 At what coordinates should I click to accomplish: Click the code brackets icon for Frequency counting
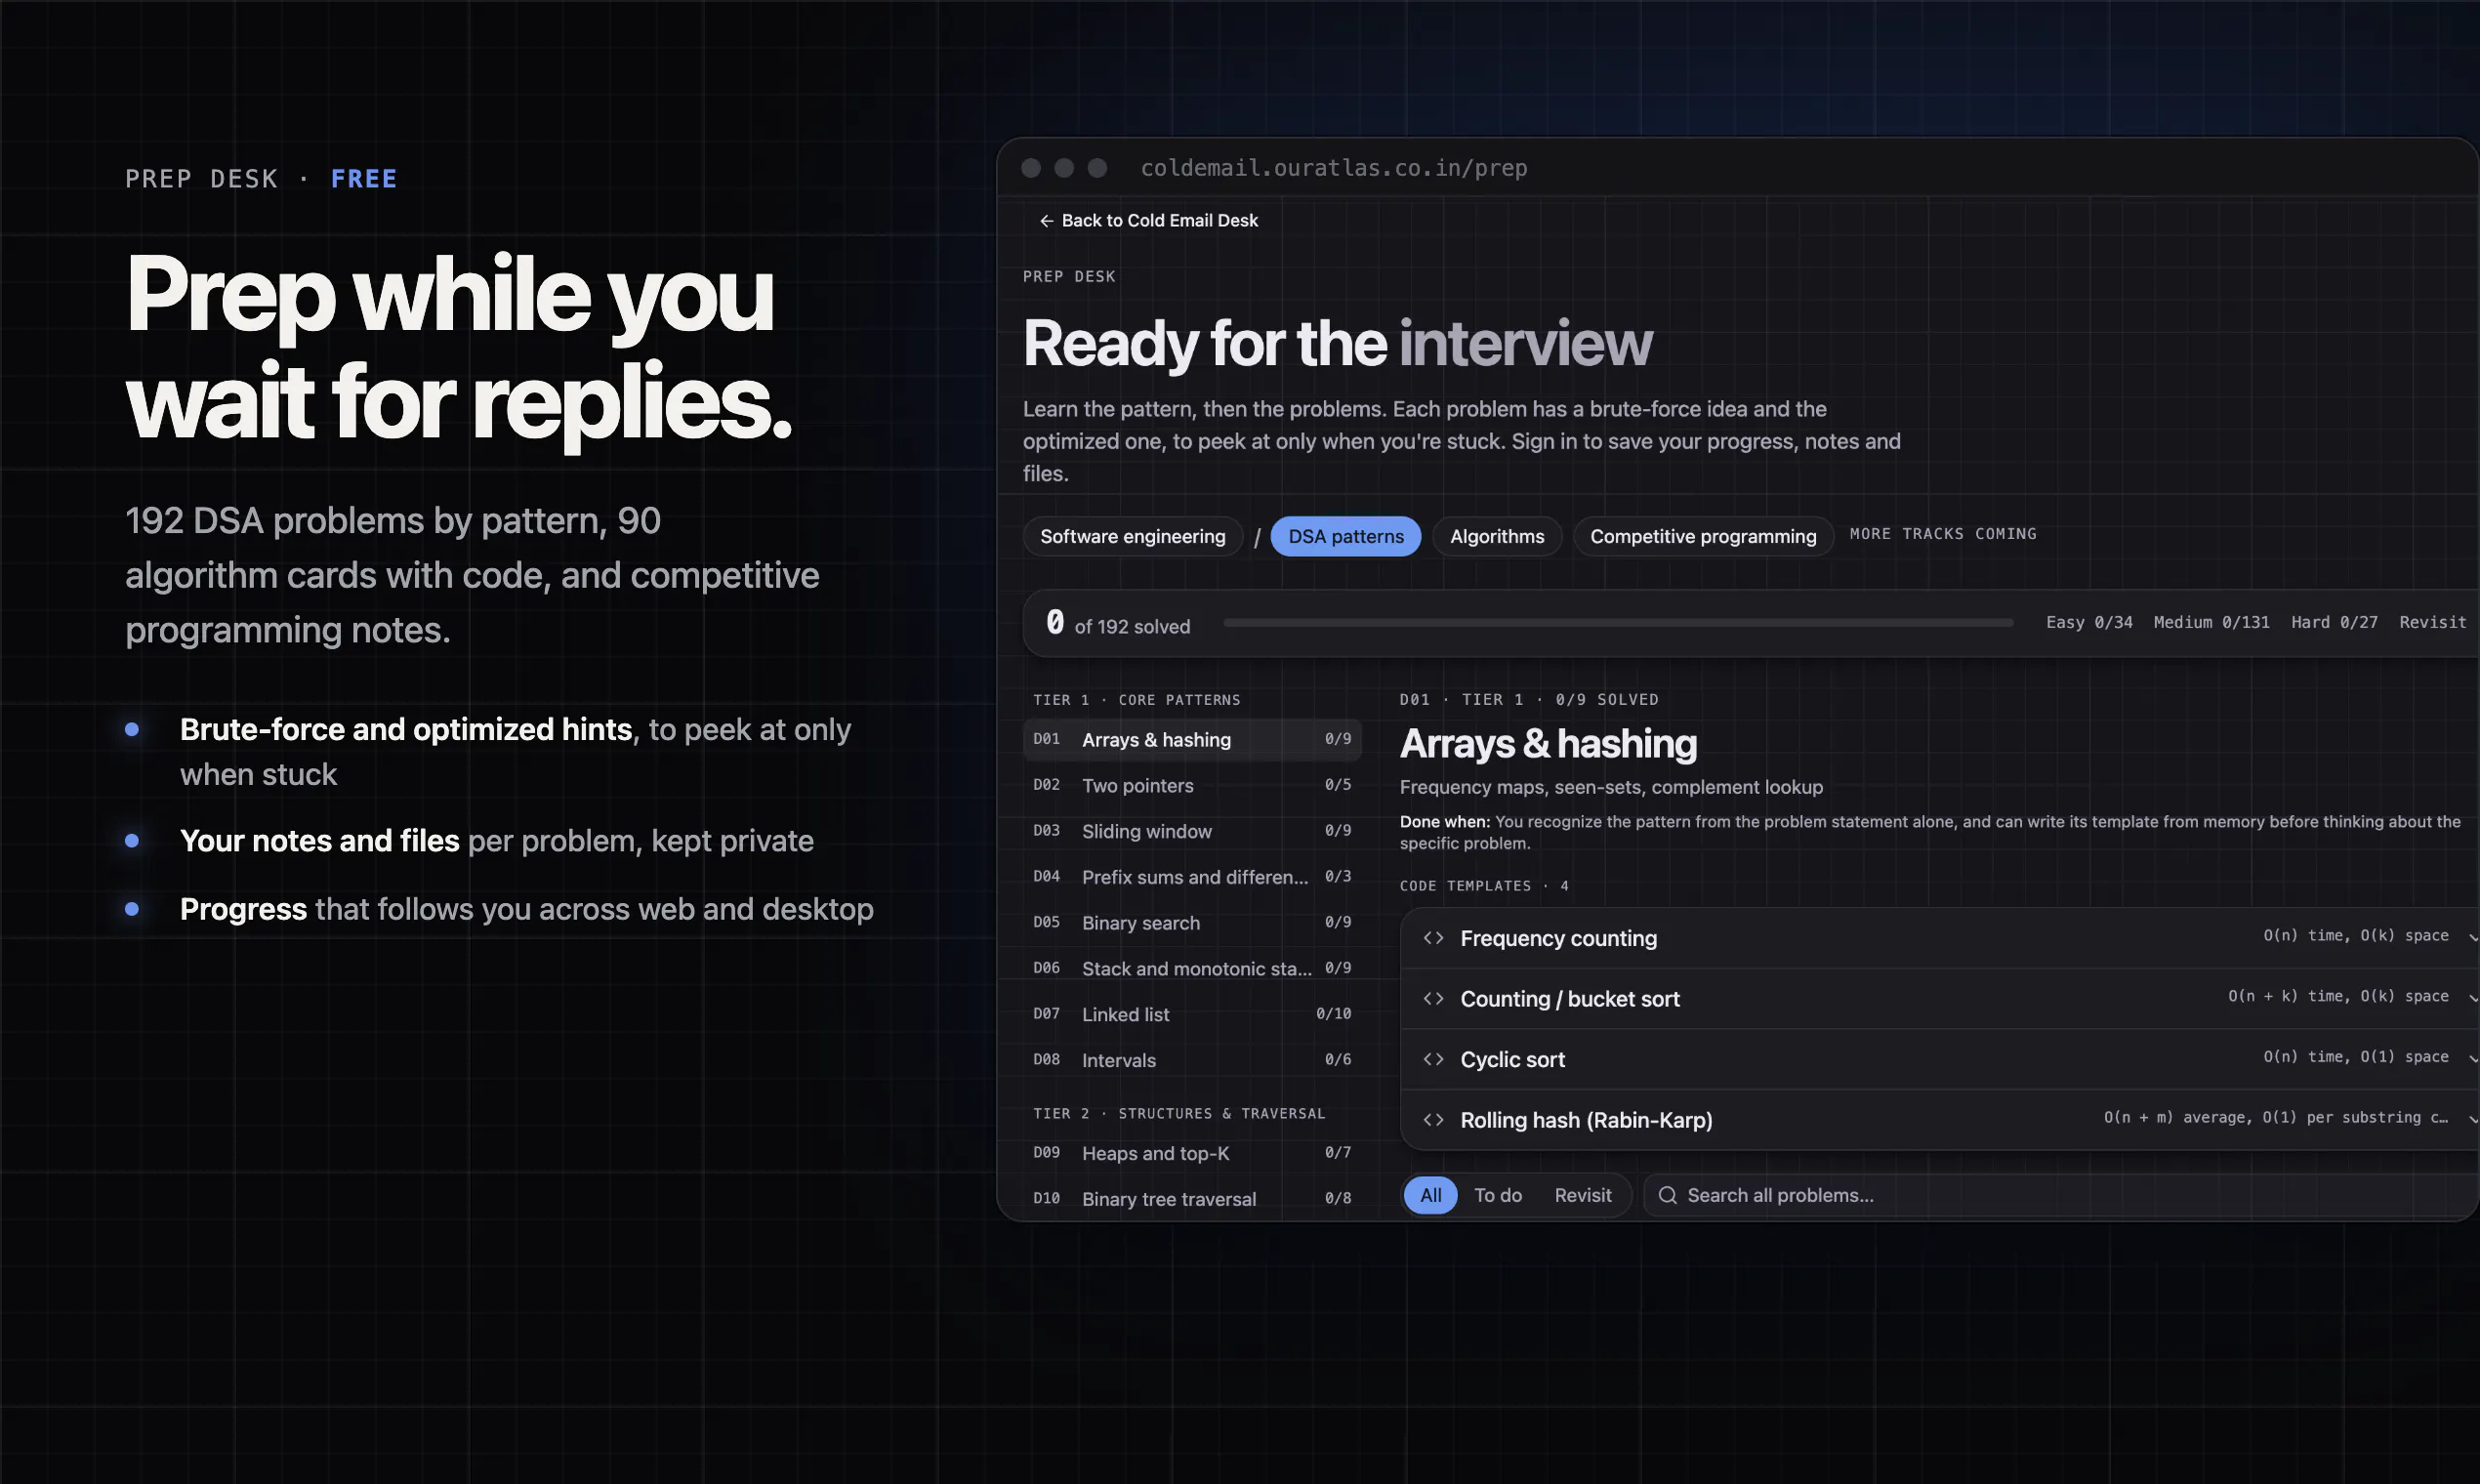(1433, 938)
